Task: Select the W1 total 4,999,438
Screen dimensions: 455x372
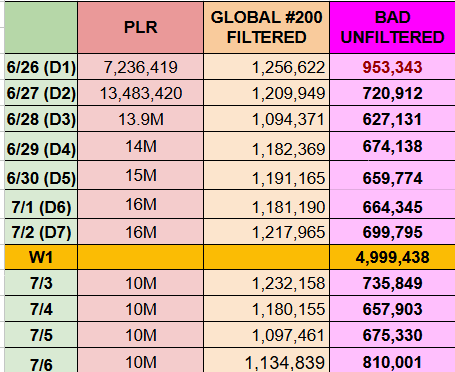Action: pyautogui.click(x=392, y=257)
